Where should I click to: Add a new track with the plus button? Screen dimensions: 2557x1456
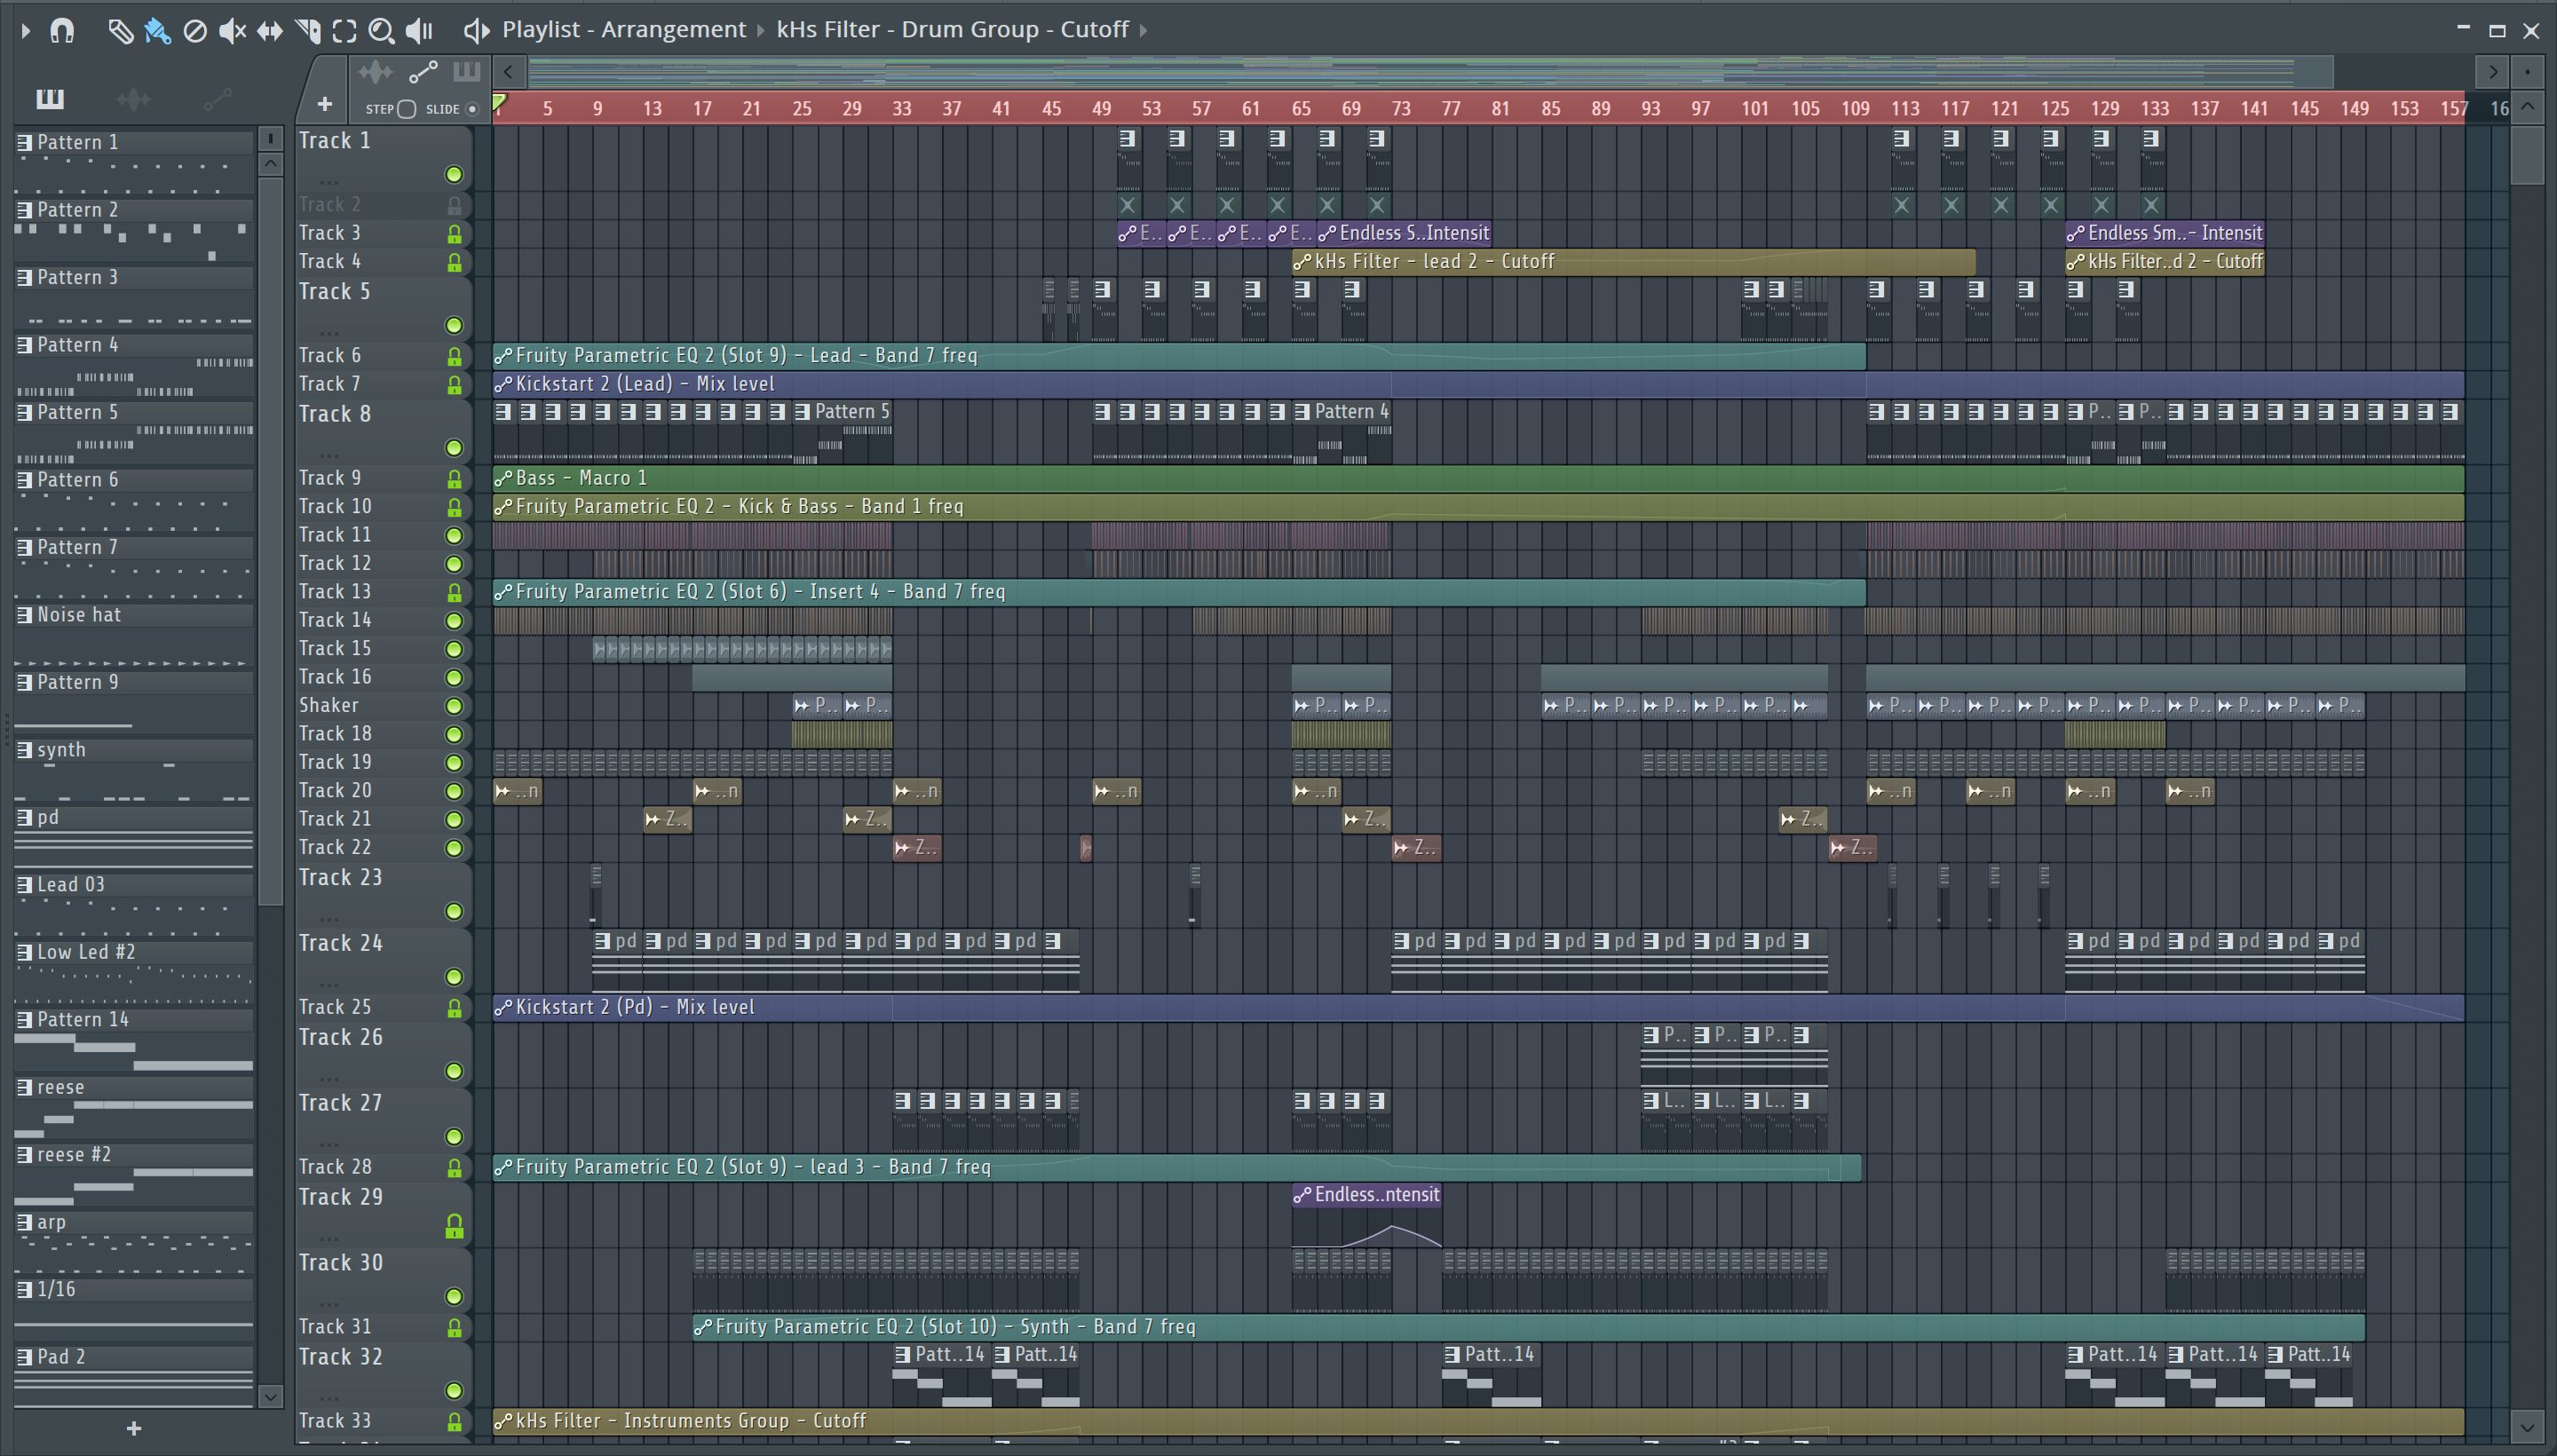[x=324, y=104]
